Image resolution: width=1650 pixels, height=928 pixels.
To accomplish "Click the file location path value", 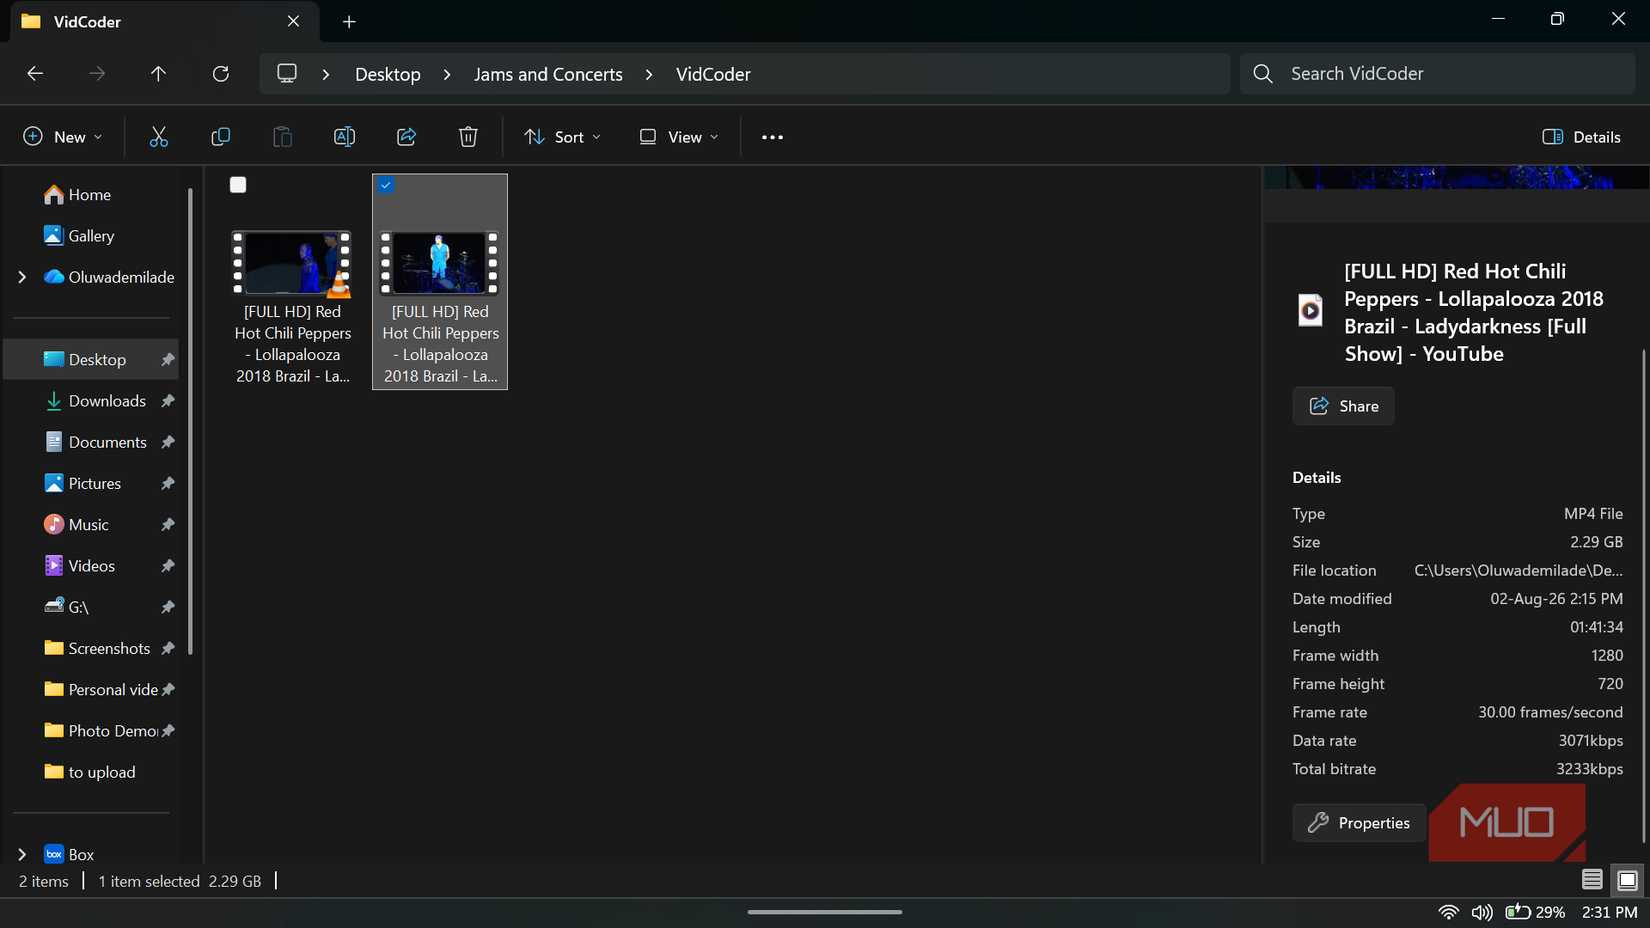I will pos(1518,570).
